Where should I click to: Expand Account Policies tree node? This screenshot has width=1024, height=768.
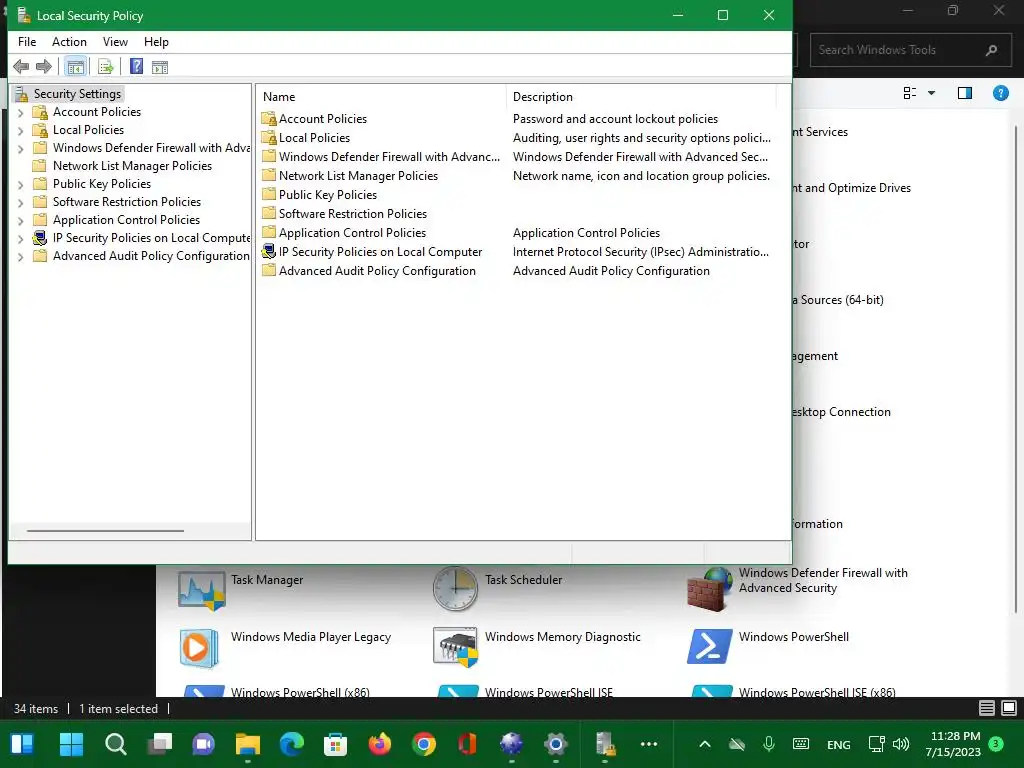[x=20, y=112]
